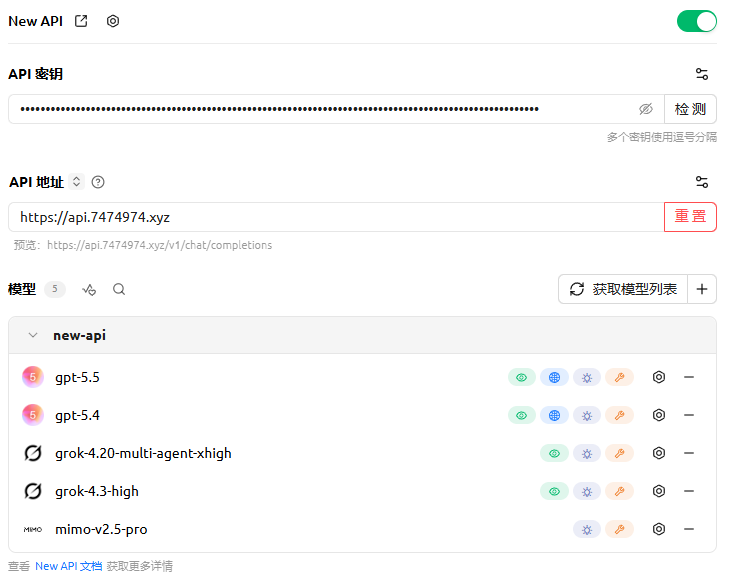Click the vision eye badge for grok-4.20-multi-agent-xhigh
729x582 pixels.
(x=554, y=454)
